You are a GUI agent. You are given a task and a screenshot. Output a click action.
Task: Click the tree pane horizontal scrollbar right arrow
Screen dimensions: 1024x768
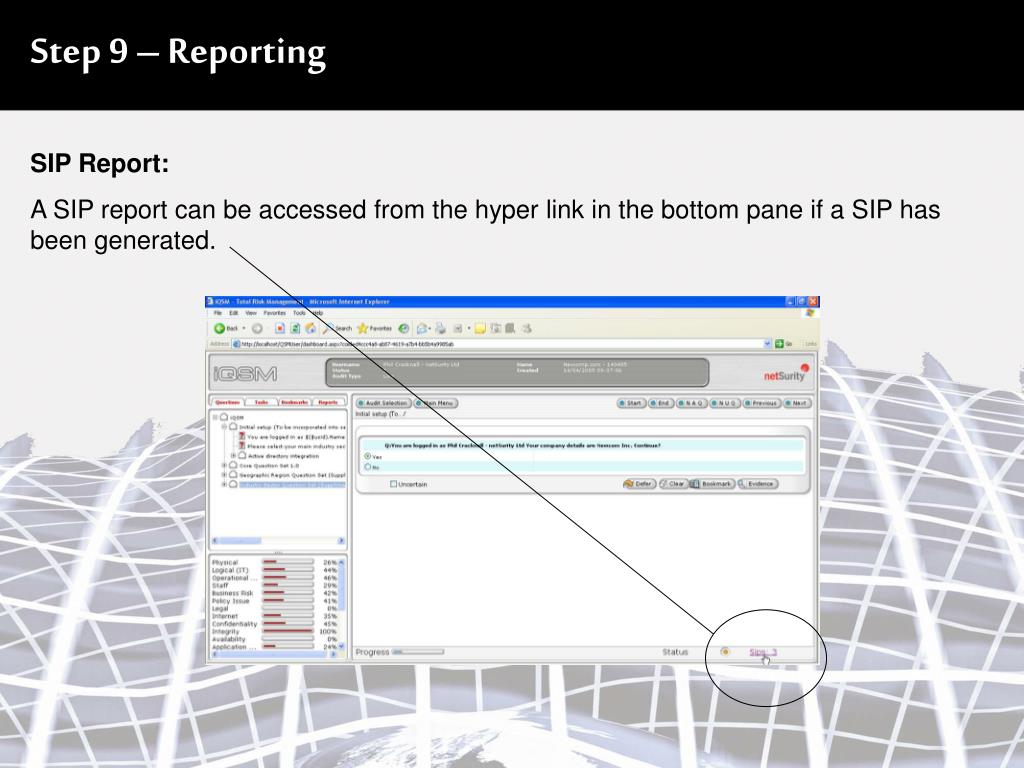click(x=341, y=541)
